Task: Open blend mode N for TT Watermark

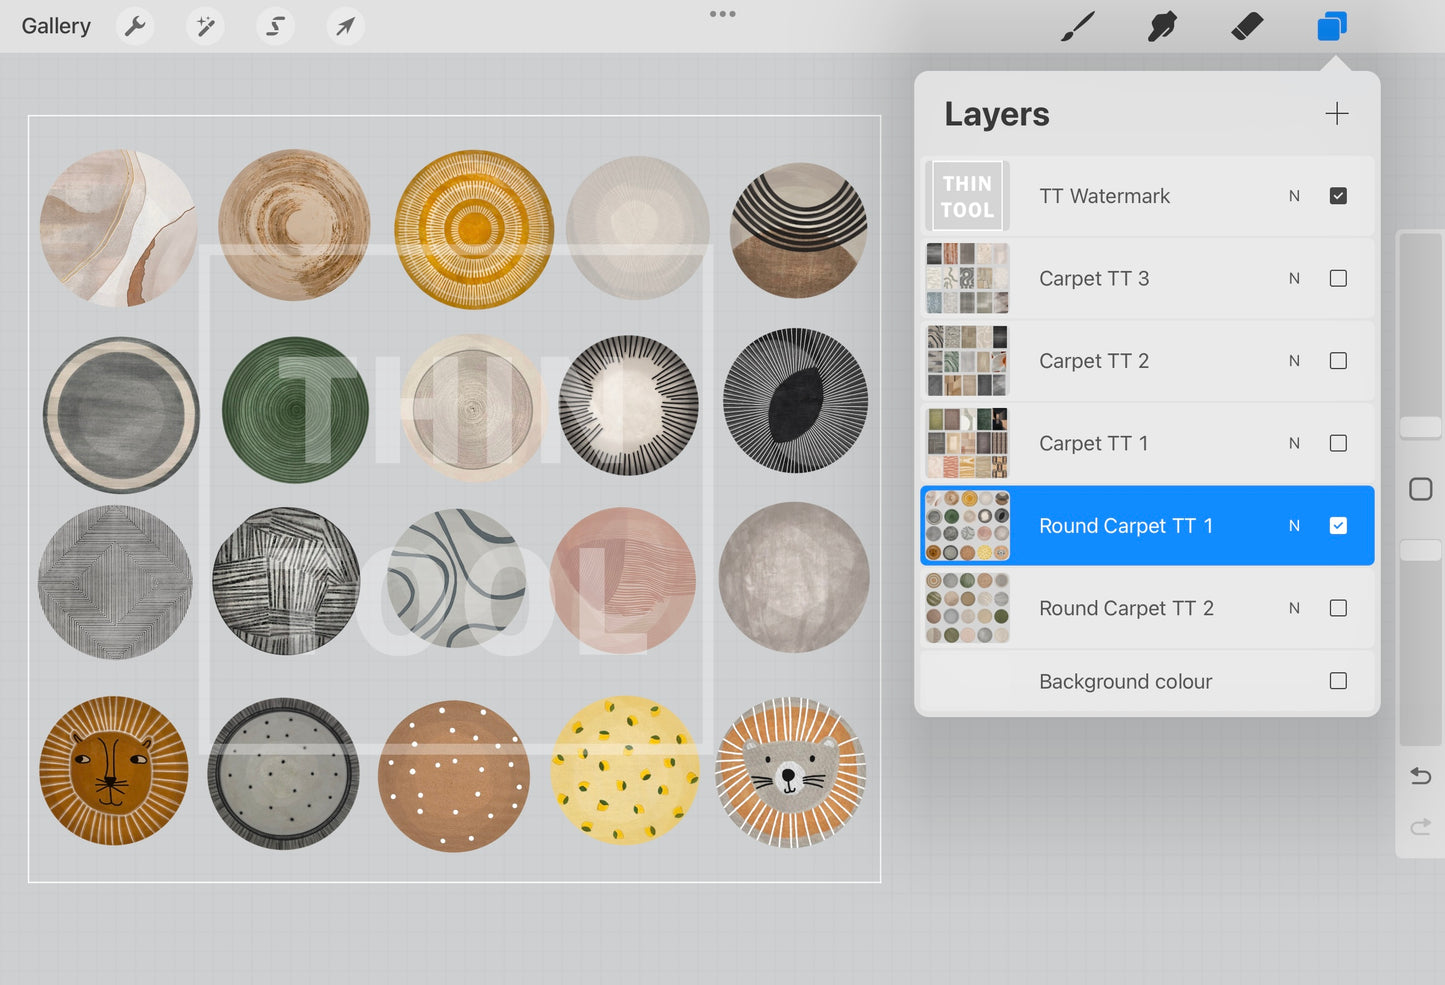Action: coord(1294,196)
